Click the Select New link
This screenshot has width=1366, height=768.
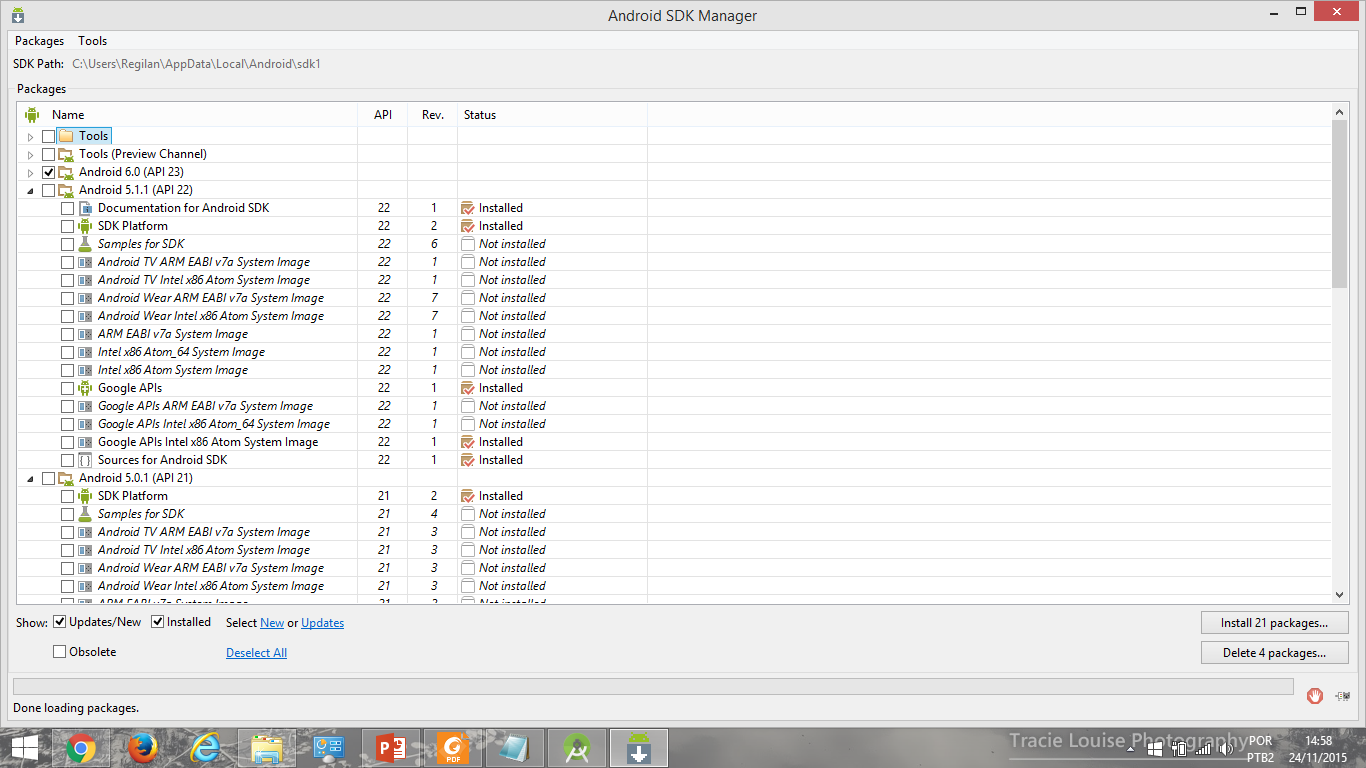click(272, 623)
